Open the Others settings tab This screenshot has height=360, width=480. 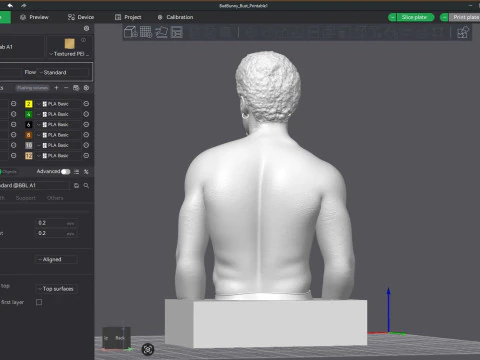click(55, 198)
